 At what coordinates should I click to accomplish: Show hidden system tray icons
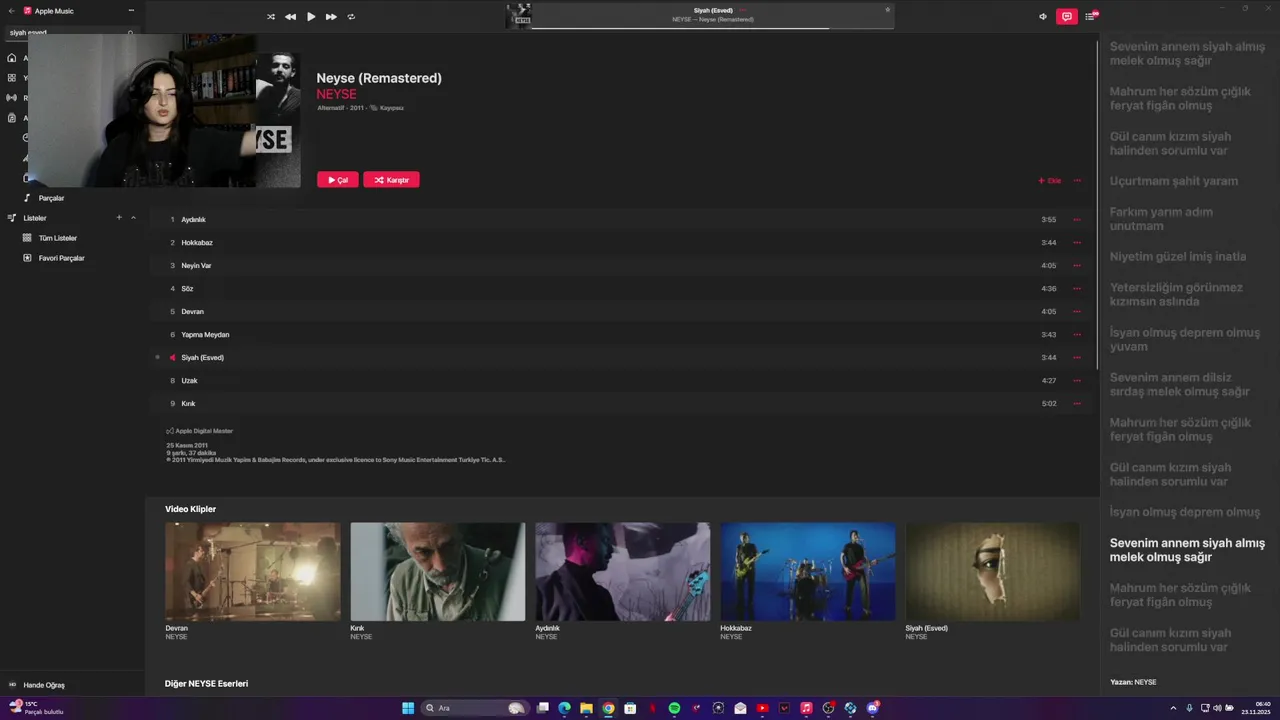pos(1173,708)
